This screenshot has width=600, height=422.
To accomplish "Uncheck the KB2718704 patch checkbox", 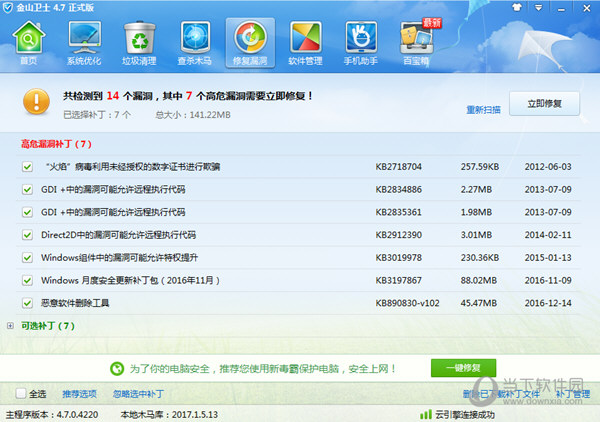I will click(28, 166).
